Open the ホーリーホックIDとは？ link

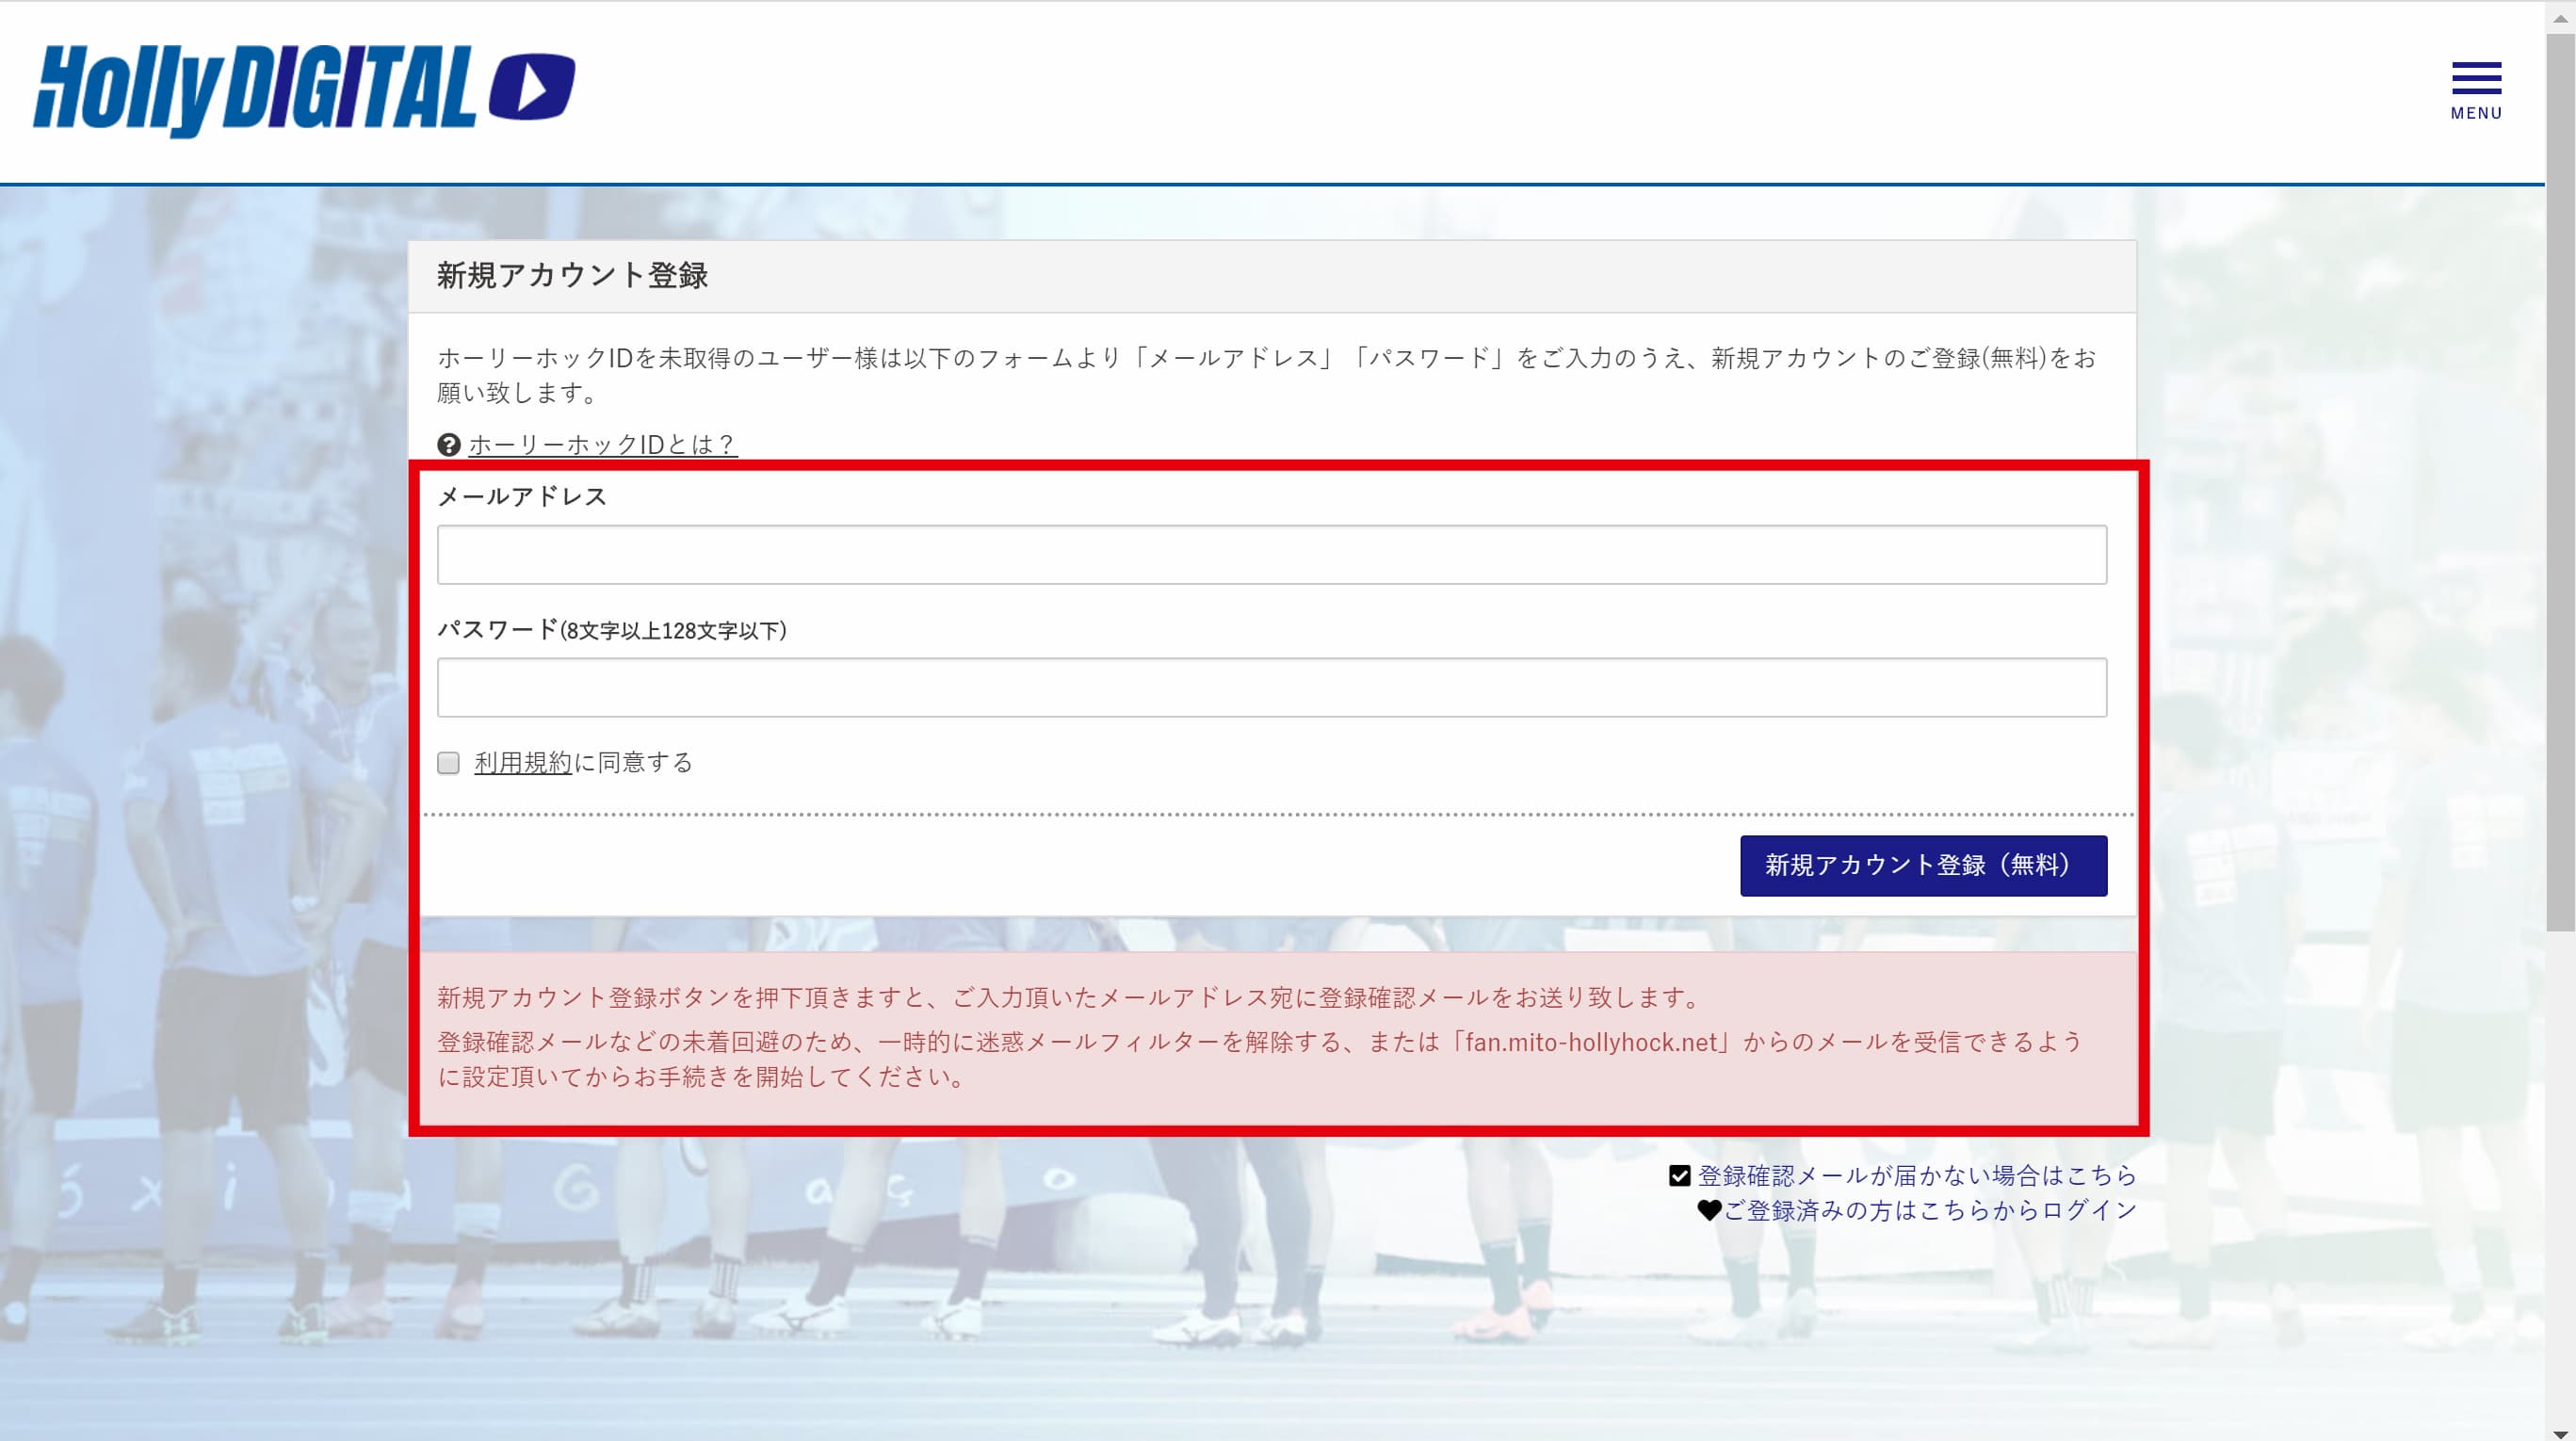click(x=603, y=445)
